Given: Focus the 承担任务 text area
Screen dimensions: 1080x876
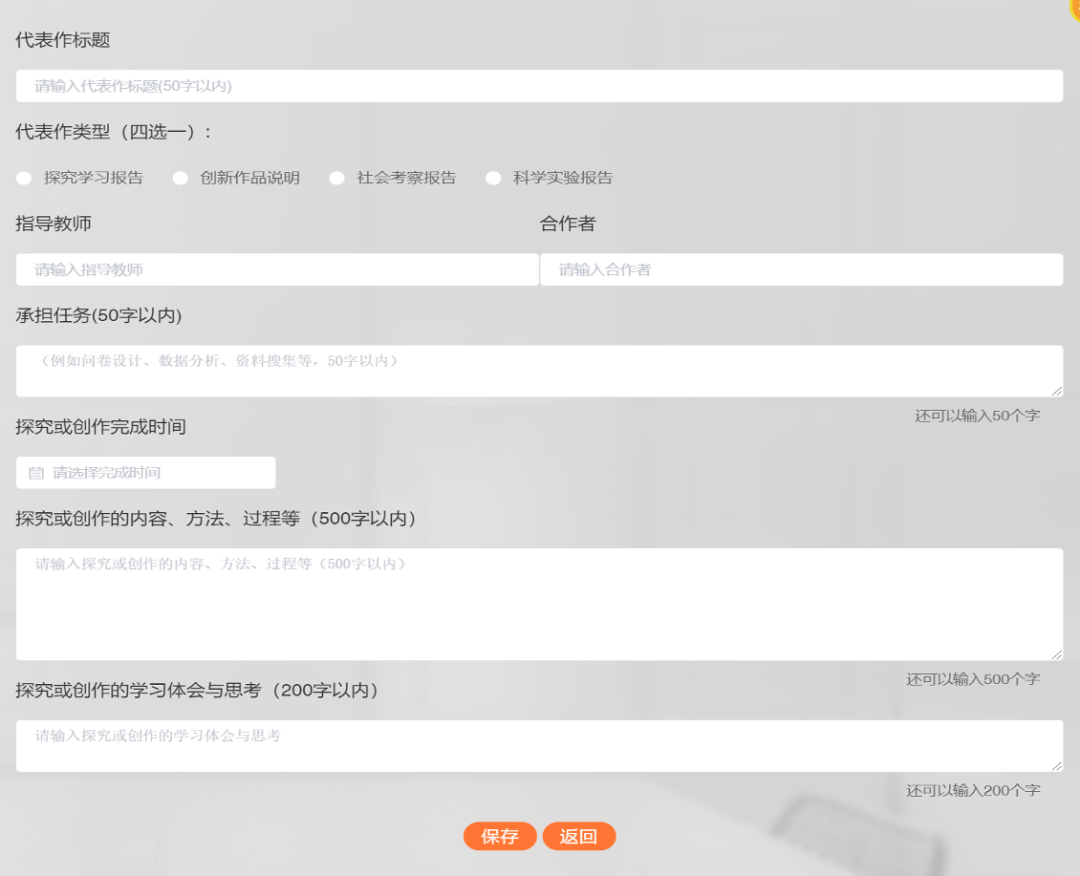Looking at the screenshot, I should 539,371.
